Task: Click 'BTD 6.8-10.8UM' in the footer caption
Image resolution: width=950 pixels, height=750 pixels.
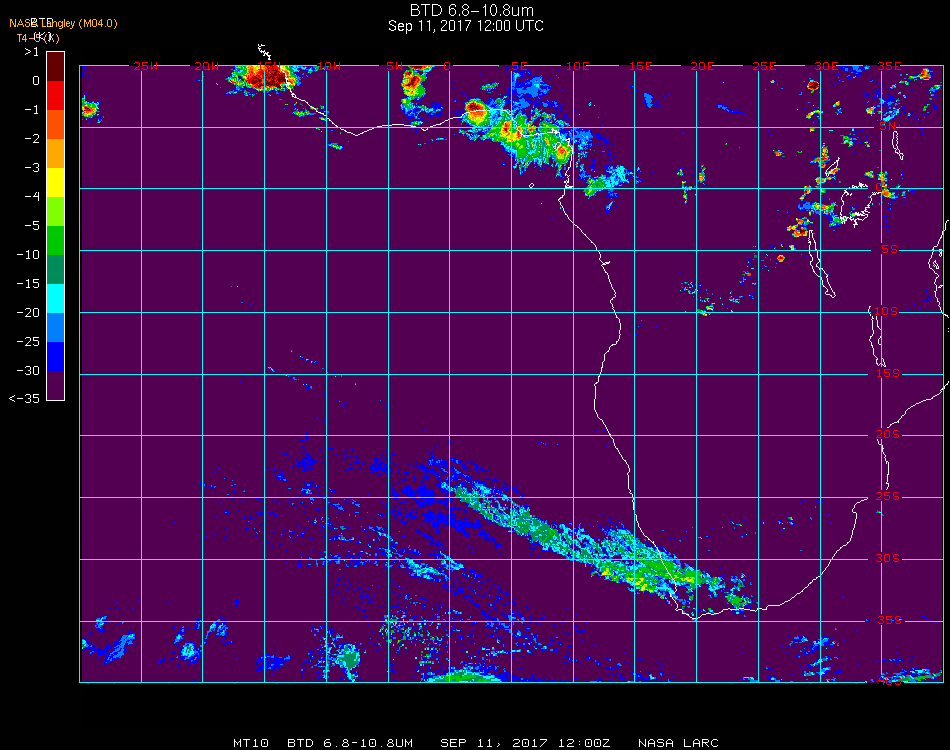Action: [x=350, y=743]
